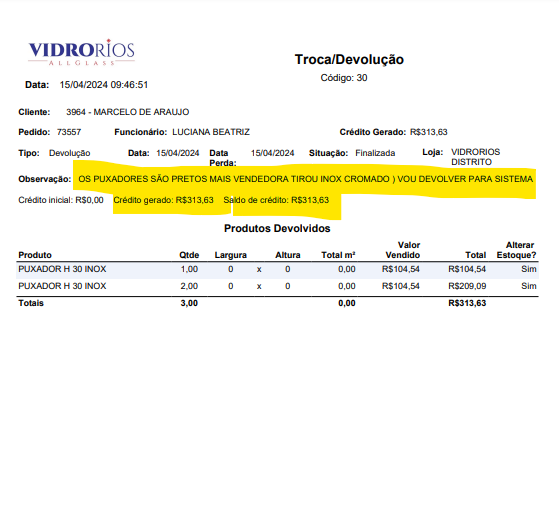Click the R$209,09 total in second row
Screen dimensions: 559x506
point(467,286)
